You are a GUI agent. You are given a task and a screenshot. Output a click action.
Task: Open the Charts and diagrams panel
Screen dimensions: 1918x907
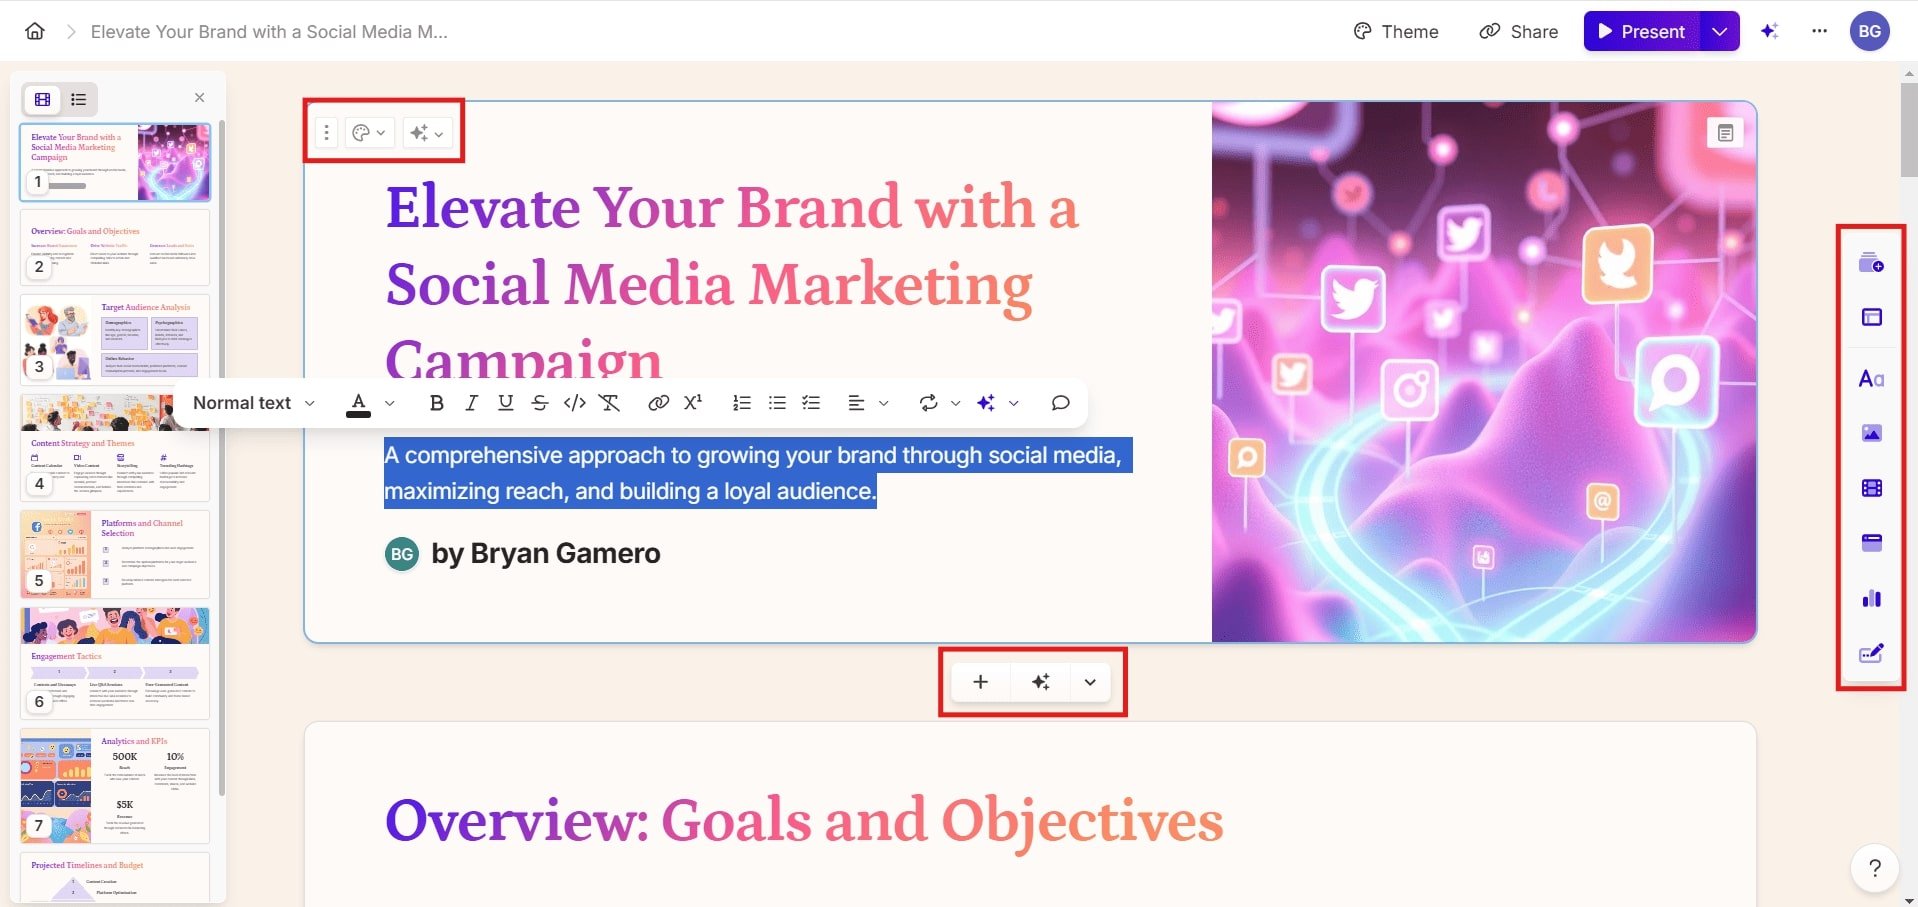1871,598
